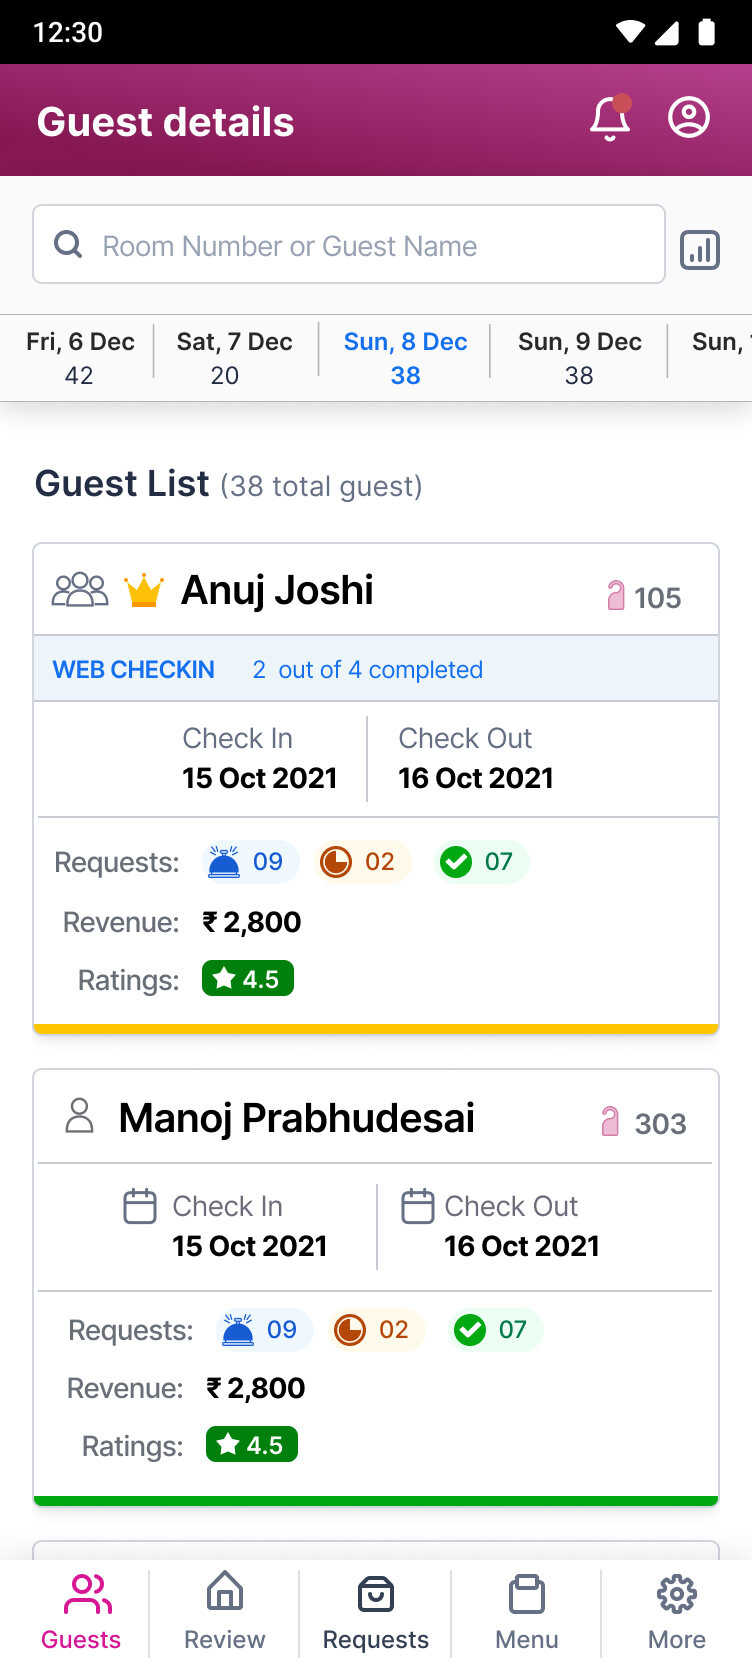Tap the group guests icon on Anuj's card
The width and height of the screenshot is (752, 1672).
pos(80,591)
